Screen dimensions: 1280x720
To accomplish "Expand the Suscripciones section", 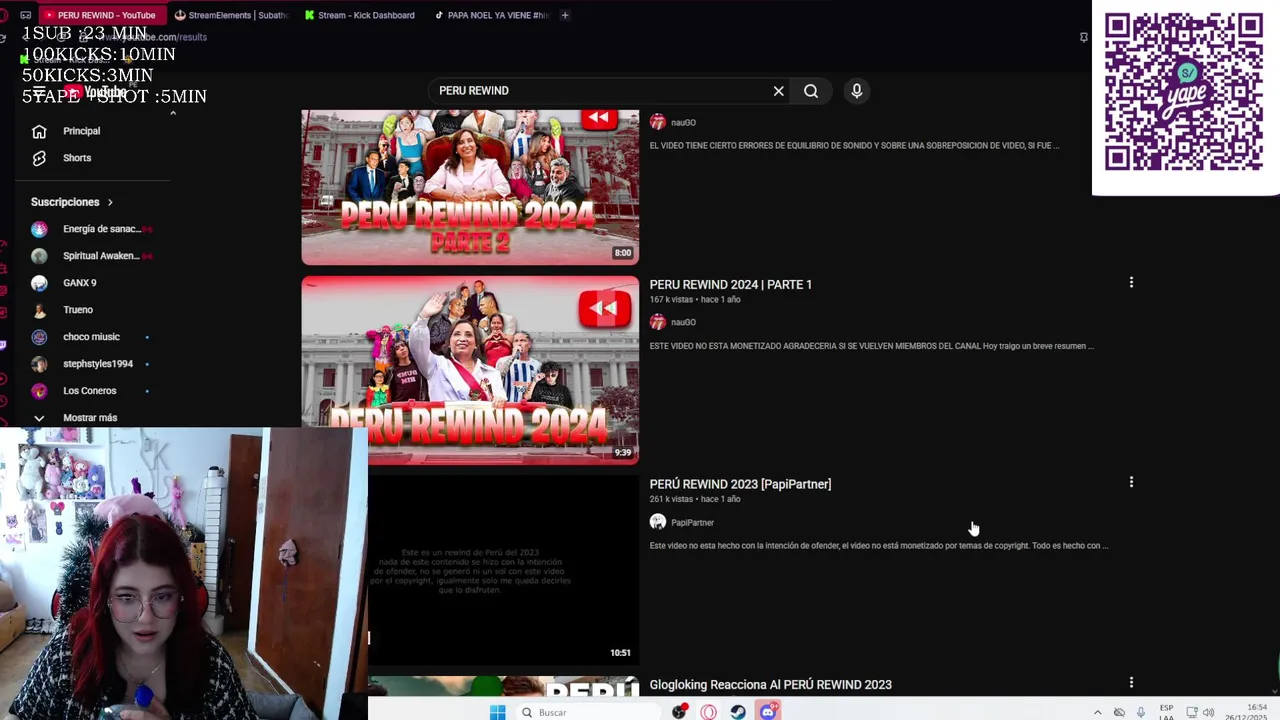I will pyautogui.click(x=72, y=202).
